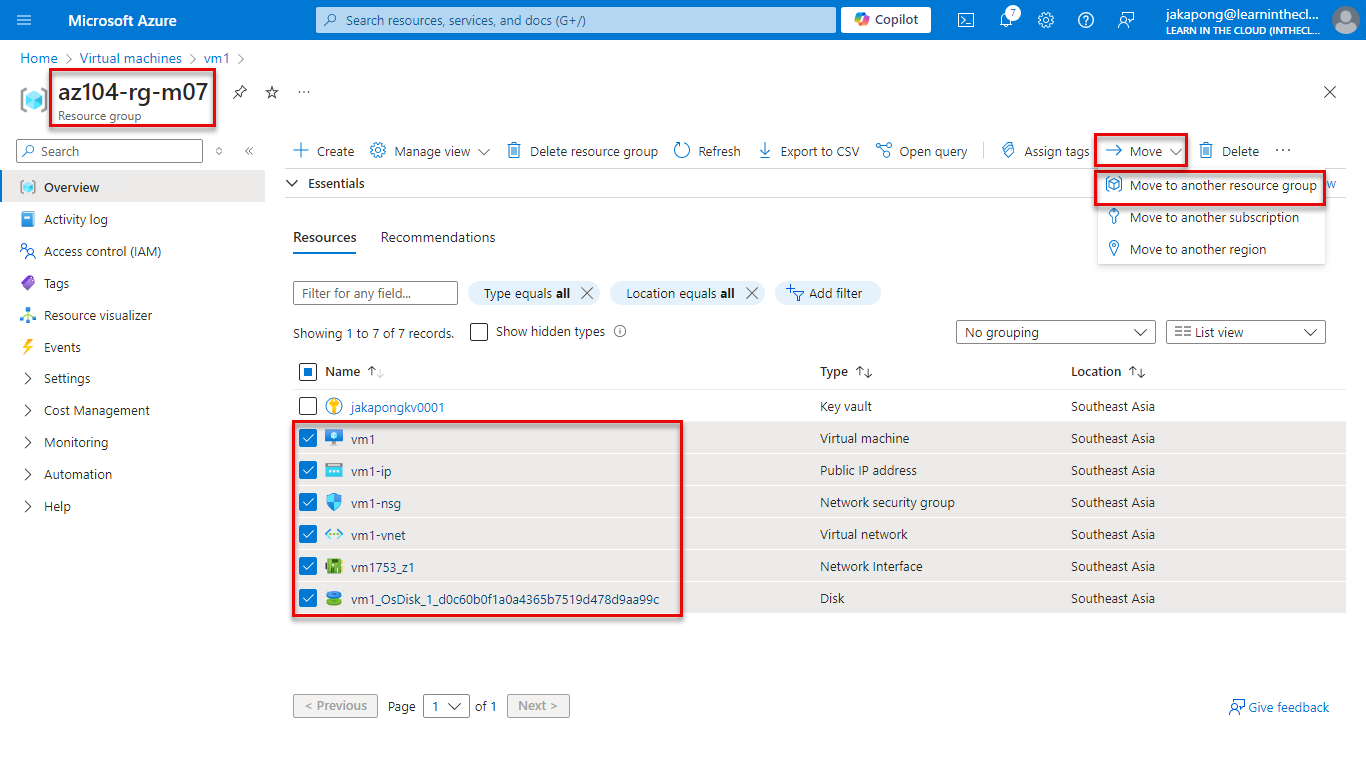
Task: Click the Copilot button
Action: pos(886,20)
